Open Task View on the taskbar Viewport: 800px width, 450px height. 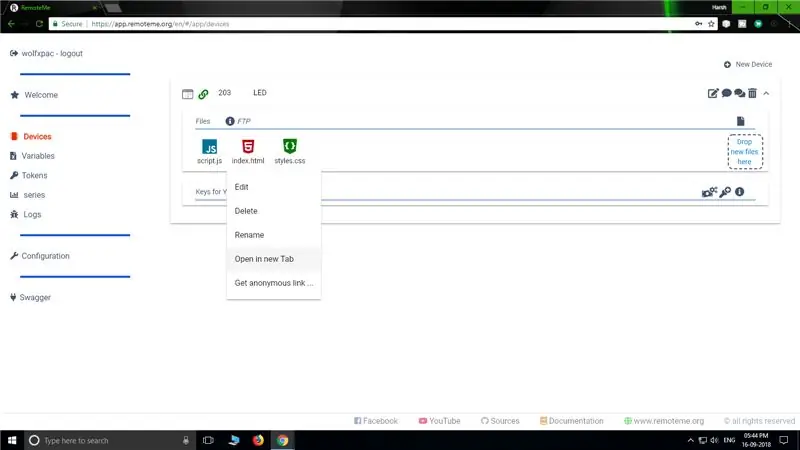tap(208, 440)
